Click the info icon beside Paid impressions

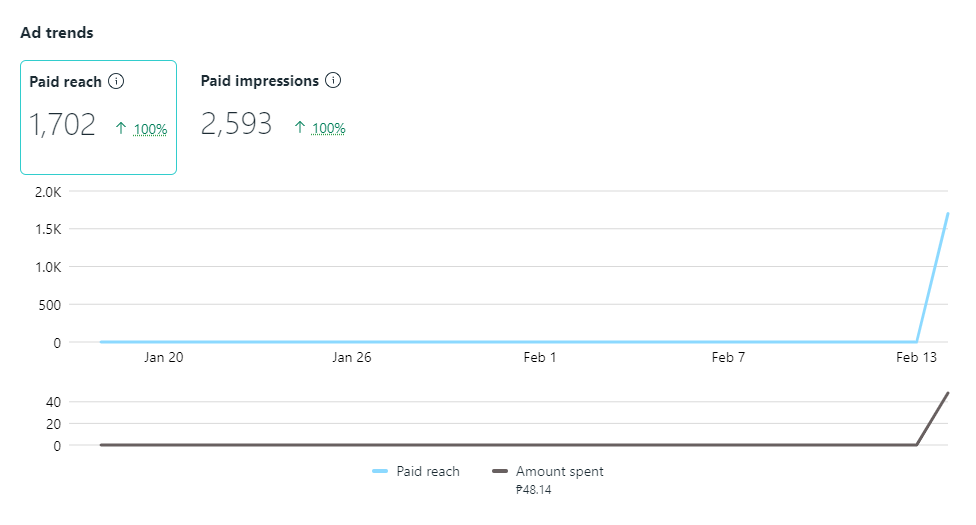pos(334,80)
